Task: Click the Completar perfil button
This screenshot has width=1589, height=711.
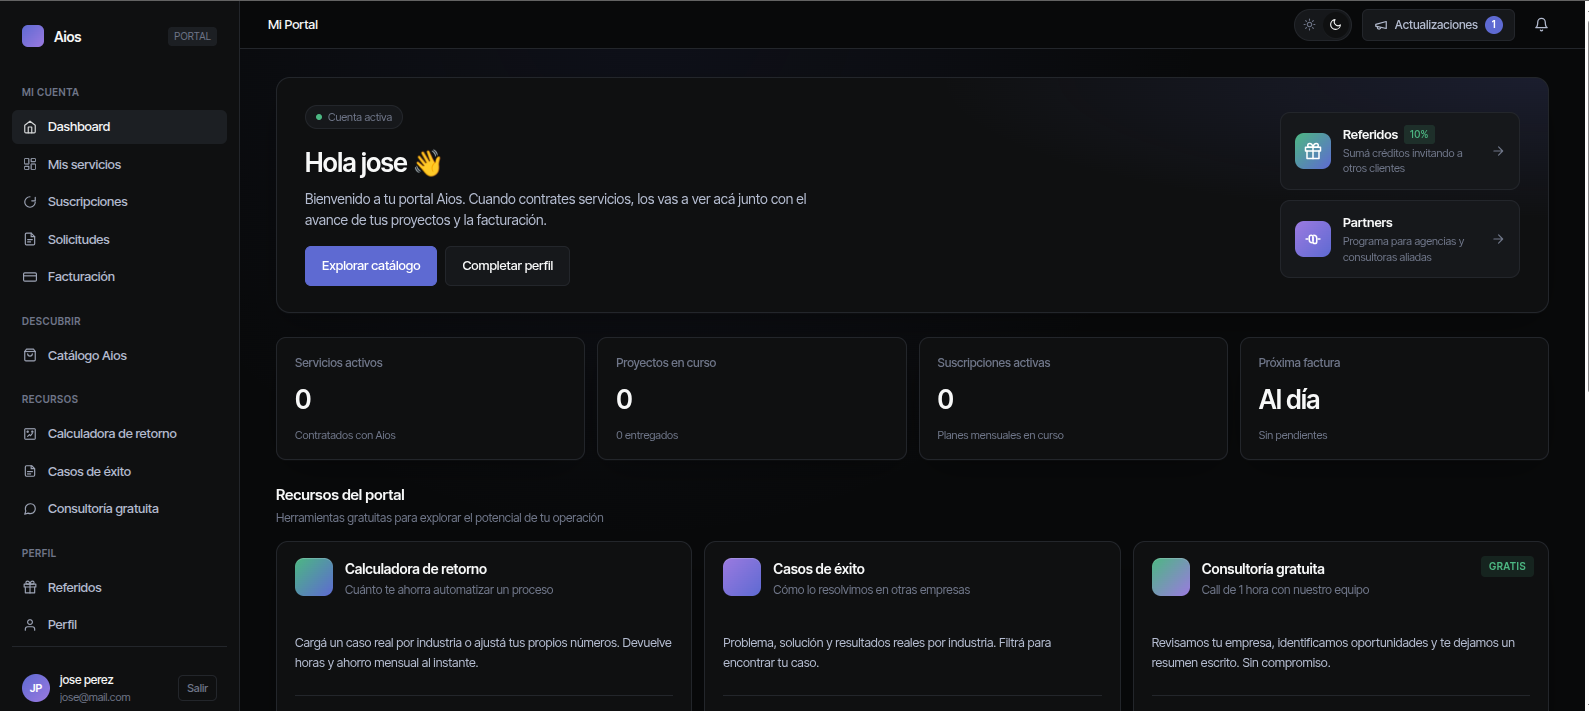Action: click(x=507, y=266)
